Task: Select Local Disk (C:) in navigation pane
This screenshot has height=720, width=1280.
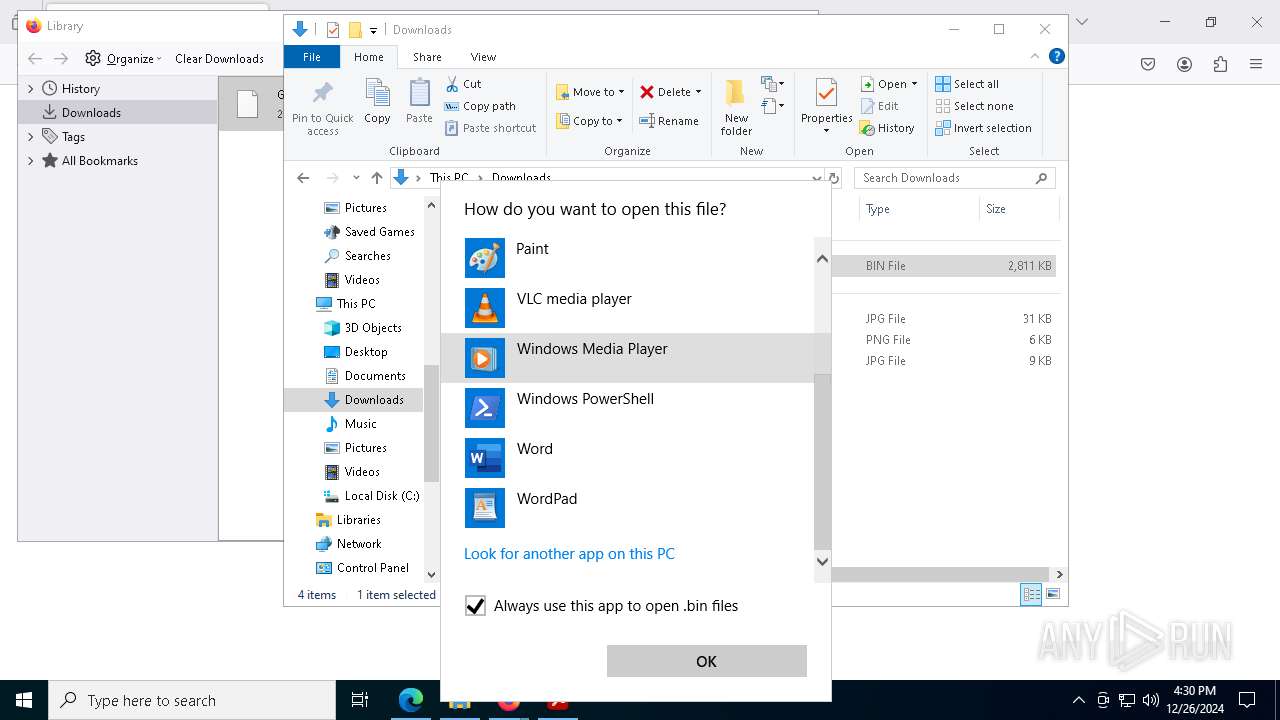Action: (371, 496)
